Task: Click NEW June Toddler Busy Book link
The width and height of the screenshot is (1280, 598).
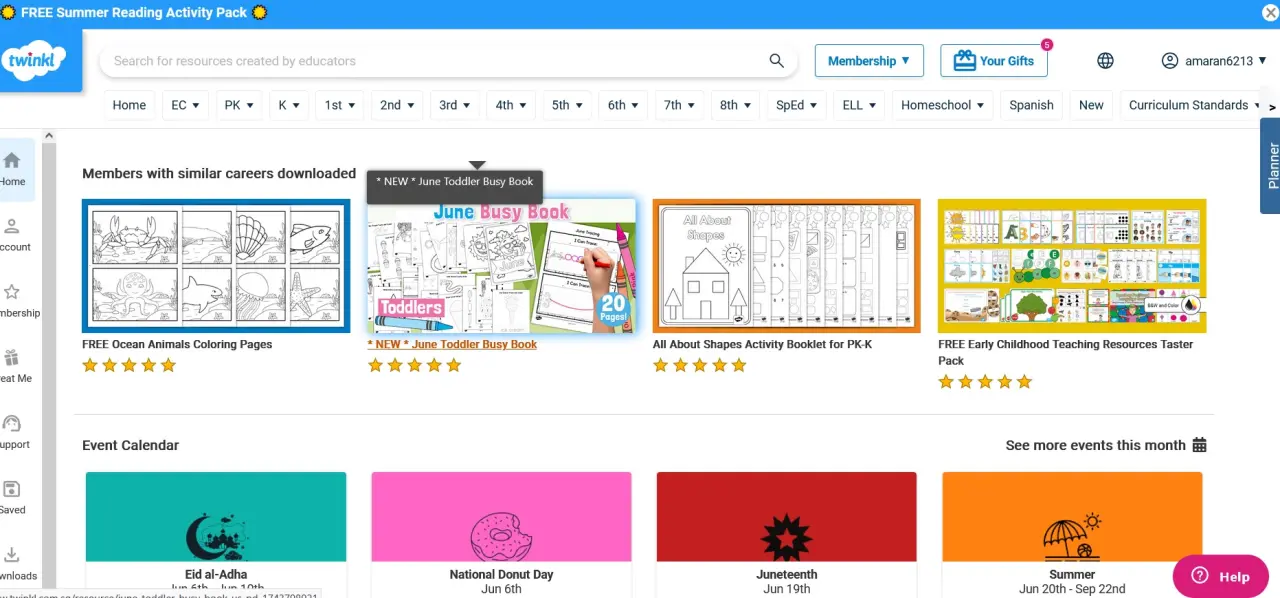Action: [452, 344]
